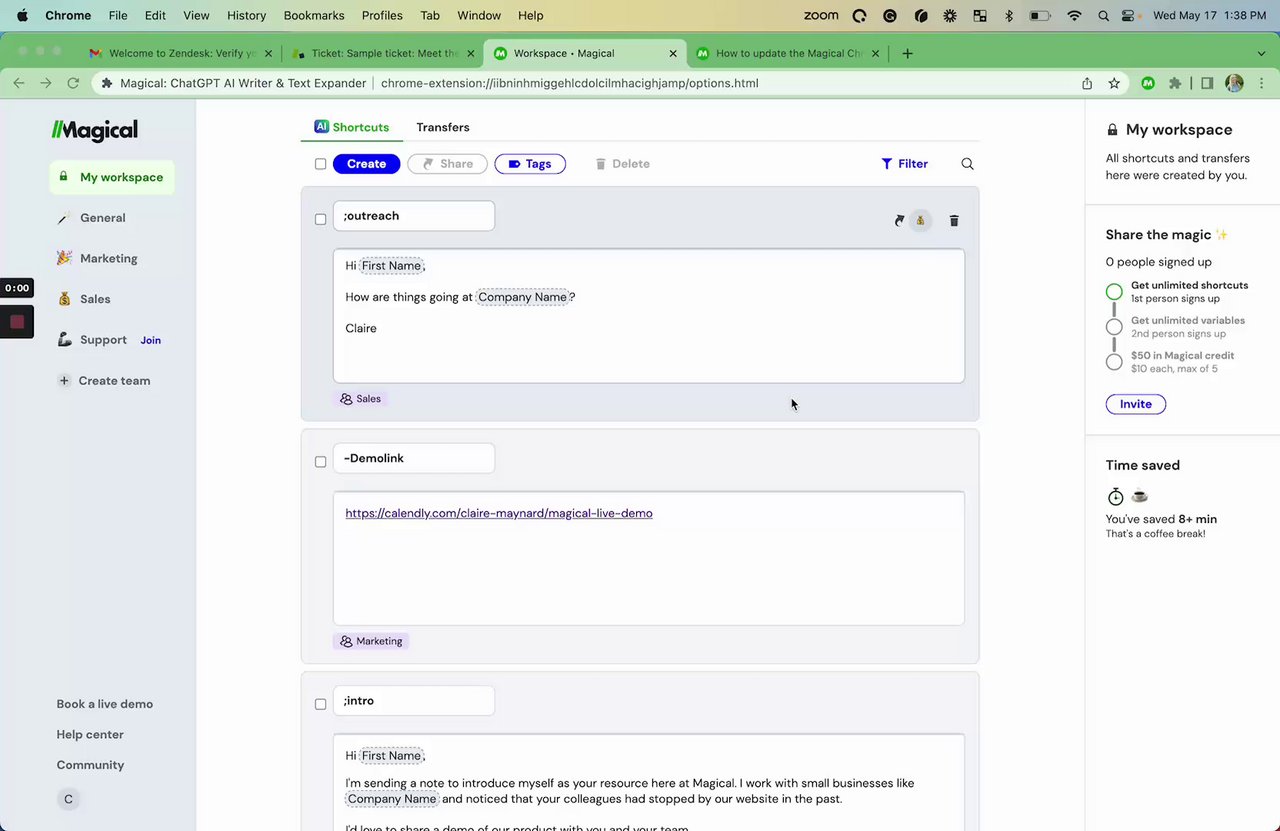Reload the page
Screen dimensions: 1280x831
(73, 83)
